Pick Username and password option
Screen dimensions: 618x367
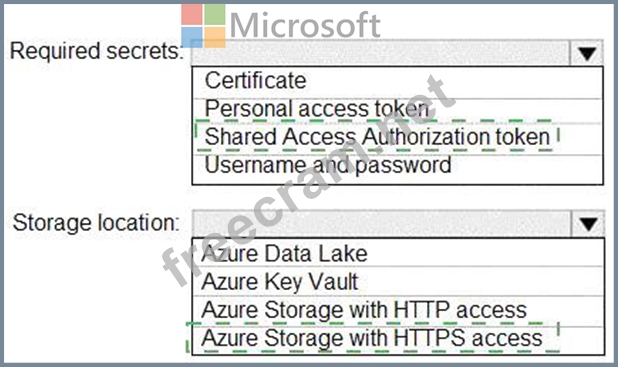(x=397, y=166)
